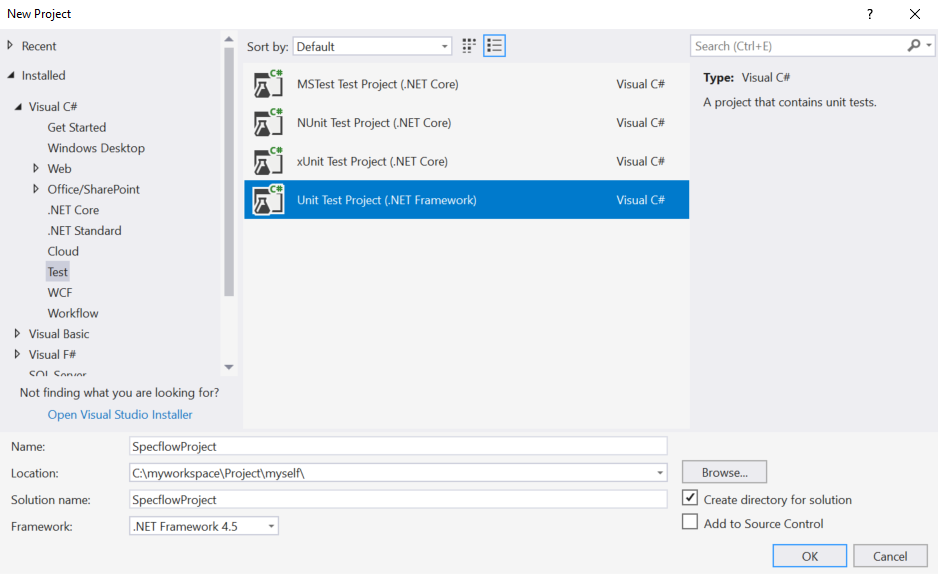Open the Sort by dropdown

[373, 47]
